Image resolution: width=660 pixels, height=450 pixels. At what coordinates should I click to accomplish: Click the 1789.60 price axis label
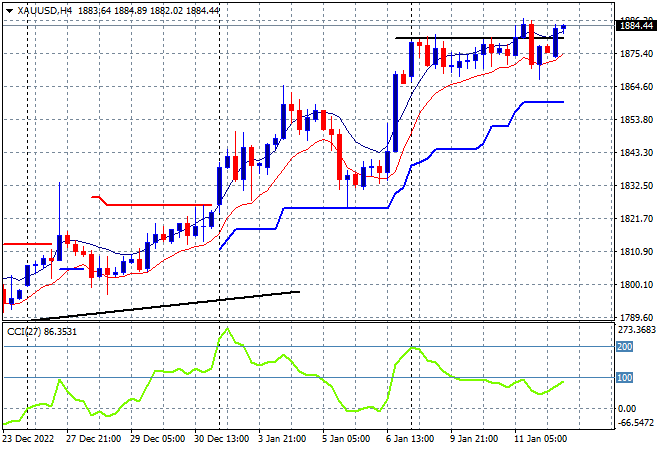point(636,317)
